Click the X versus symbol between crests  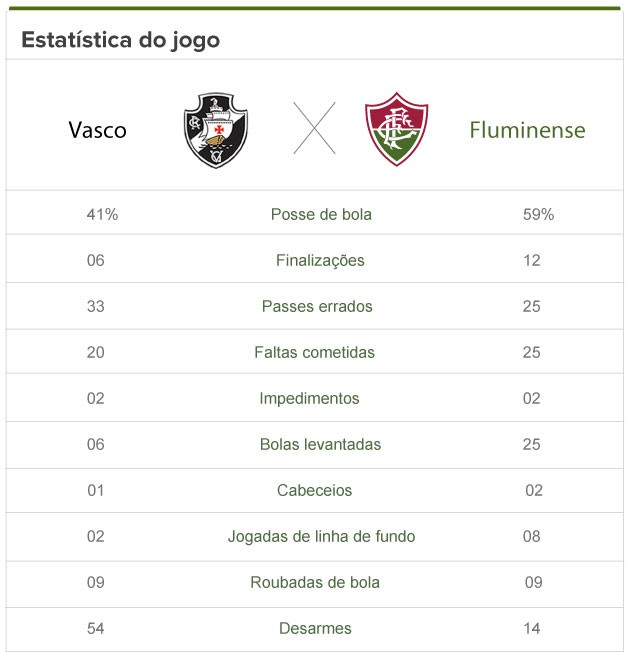point(314,128)
